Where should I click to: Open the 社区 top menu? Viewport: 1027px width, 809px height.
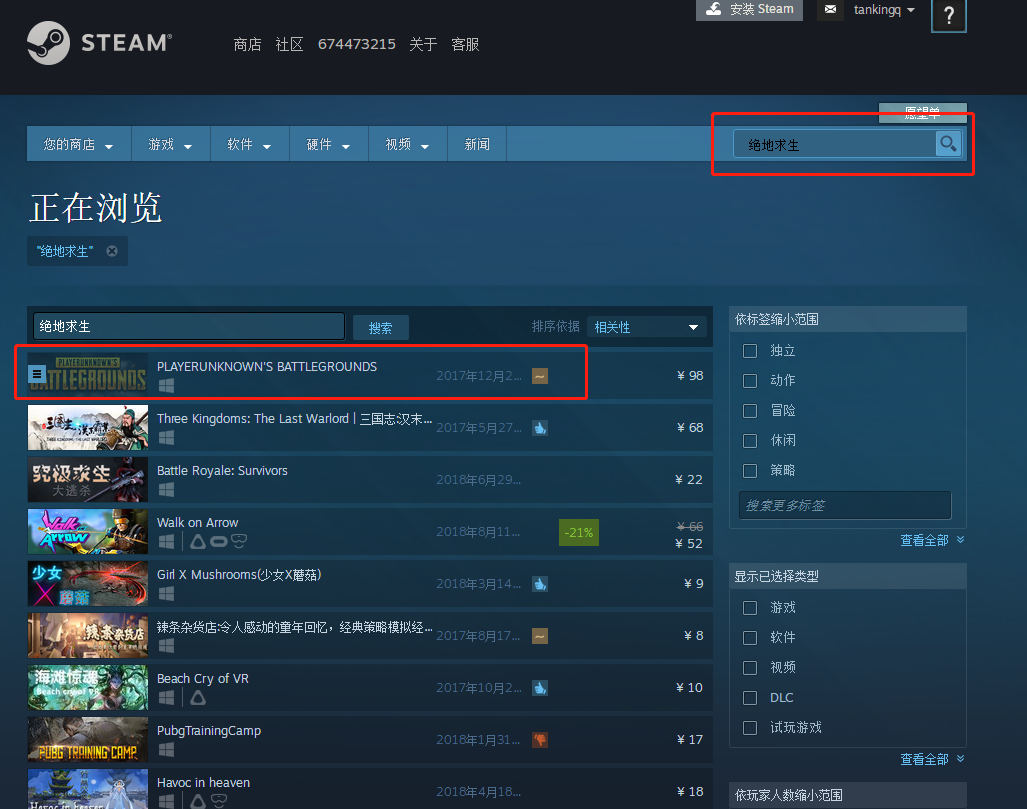coord(289,45)
